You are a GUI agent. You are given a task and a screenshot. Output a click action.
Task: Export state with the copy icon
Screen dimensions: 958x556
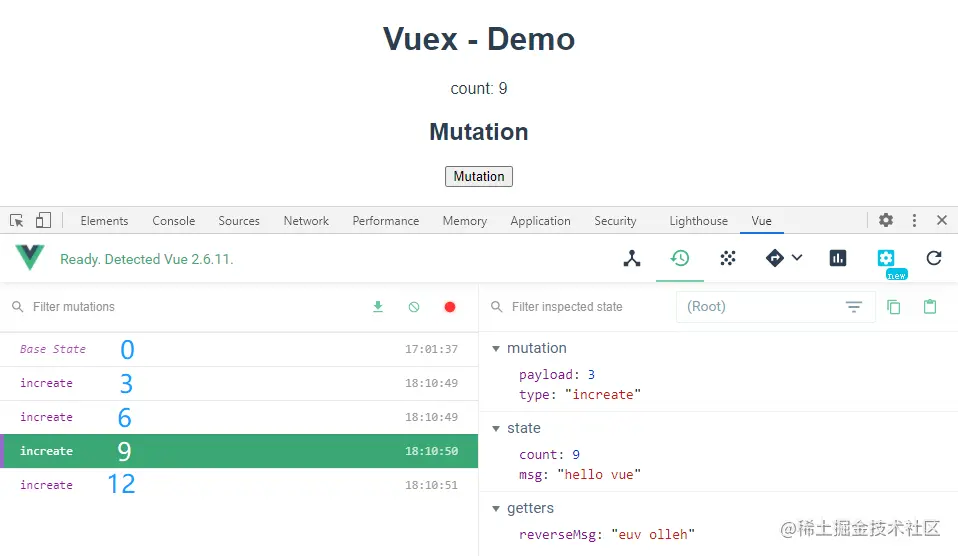(x=893, y=307)
